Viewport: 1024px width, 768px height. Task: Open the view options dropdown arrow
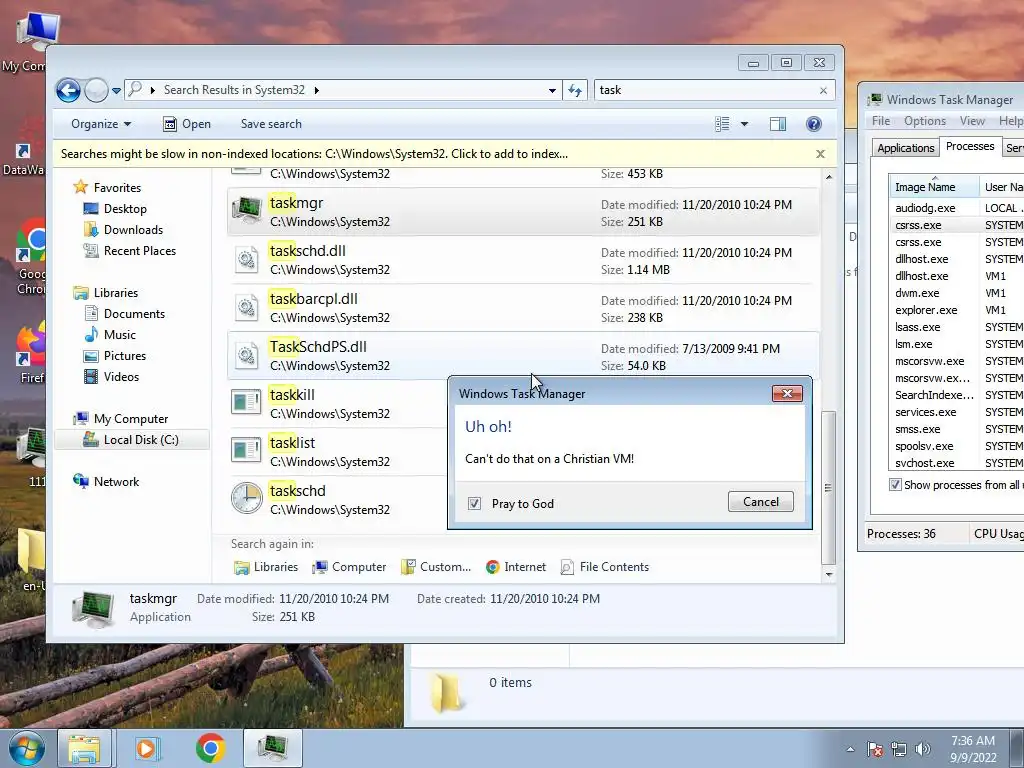tap(744, 124)
